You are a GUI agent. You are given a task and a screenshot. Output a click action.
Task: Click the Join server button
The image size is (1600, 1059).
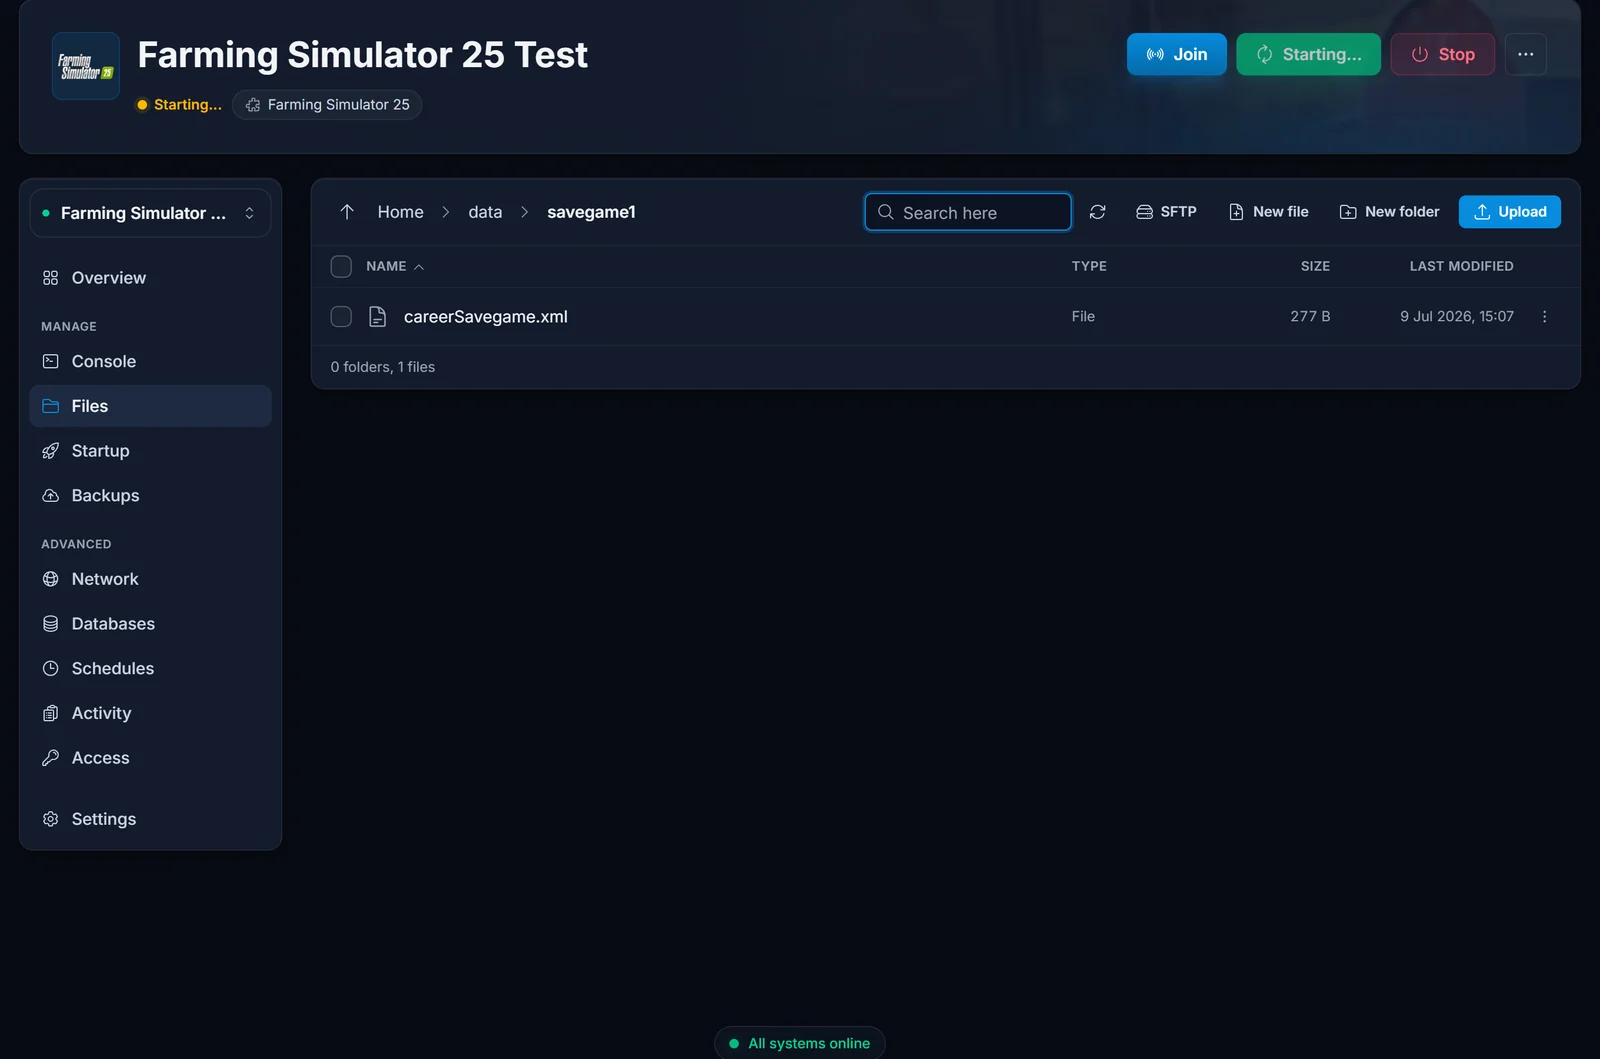point(1176,54)
